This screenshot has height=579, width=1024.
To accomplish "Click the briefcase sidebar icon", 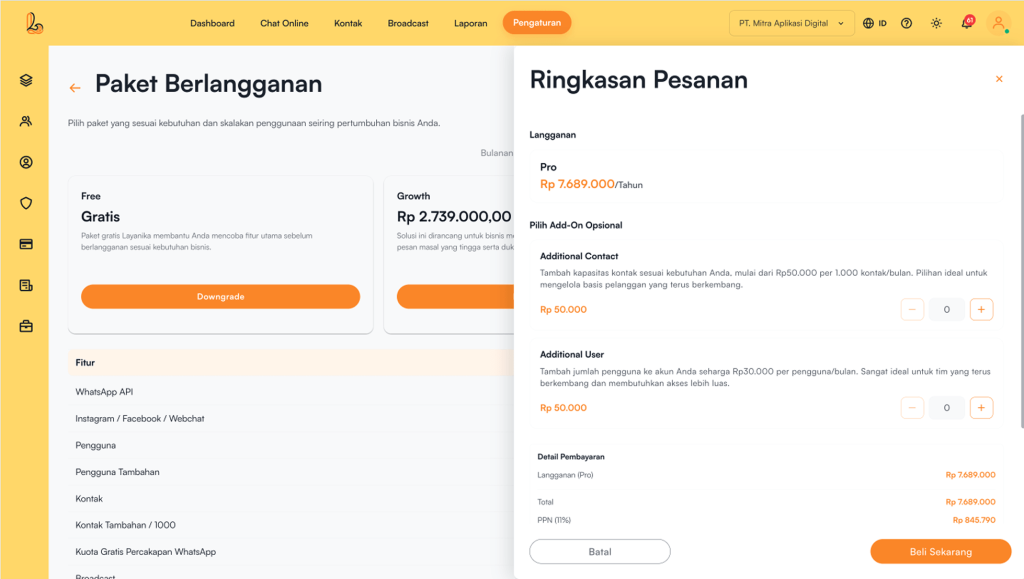I will pos(26,326).
